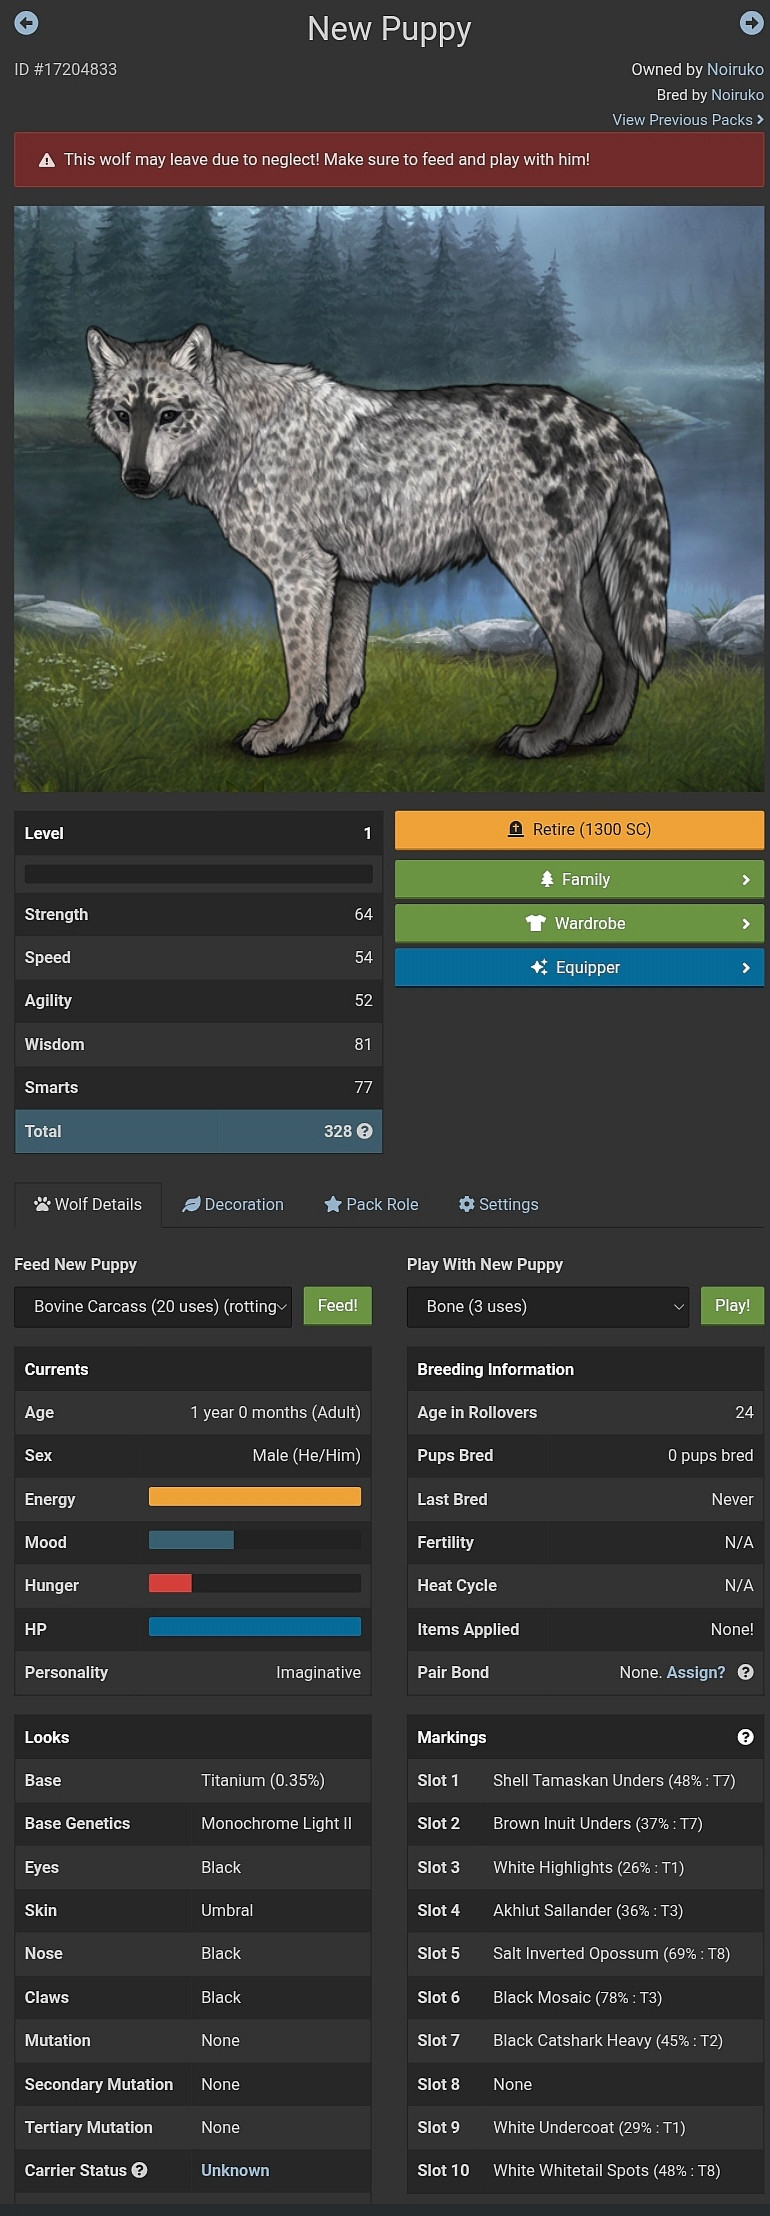Switch to the Decoration tab
Viewport: 770px width, 2216px height.
pyautogui.click(x=233, y=1204)
